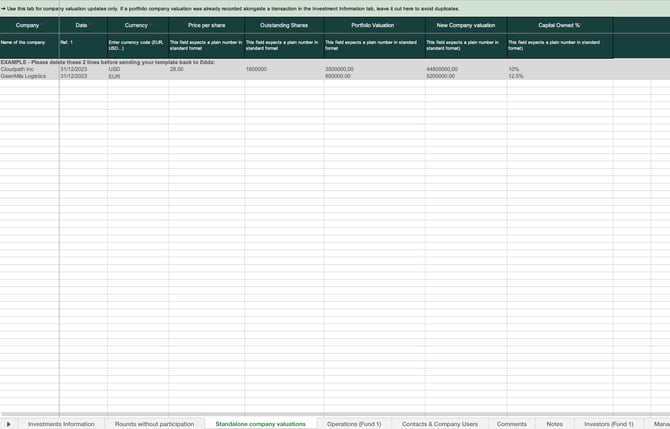Click the Outstanding Shares header

point(284,24)
